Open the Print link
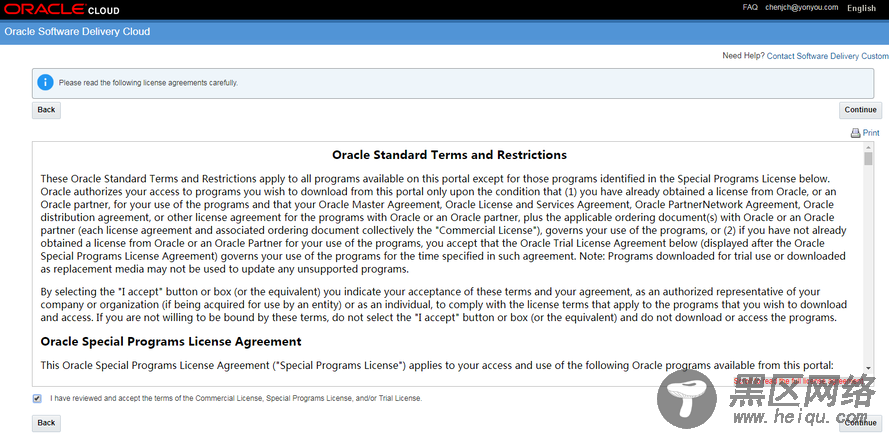 coord(871,133)
